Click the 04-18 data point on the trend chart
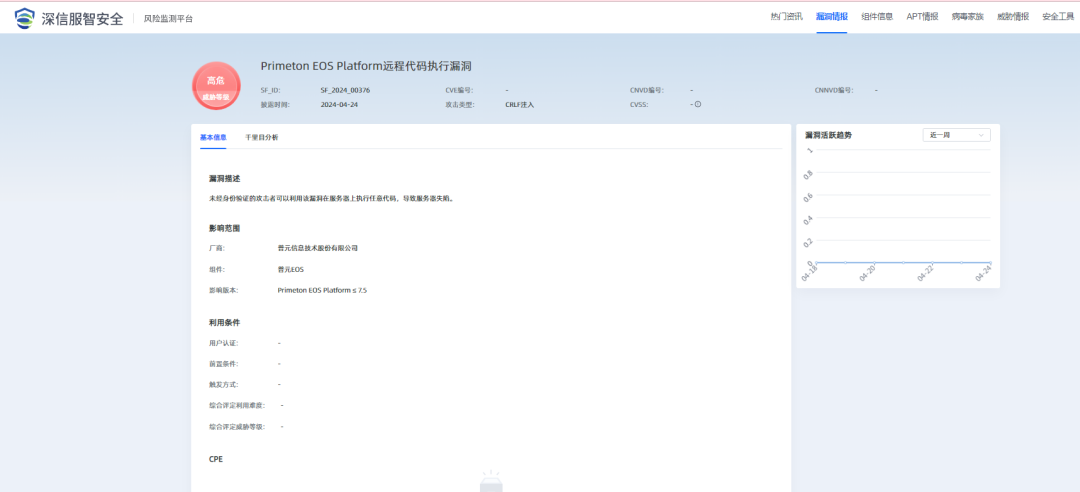The height and width of the screenshot is (492, 1080). click(x=817, y=263)
